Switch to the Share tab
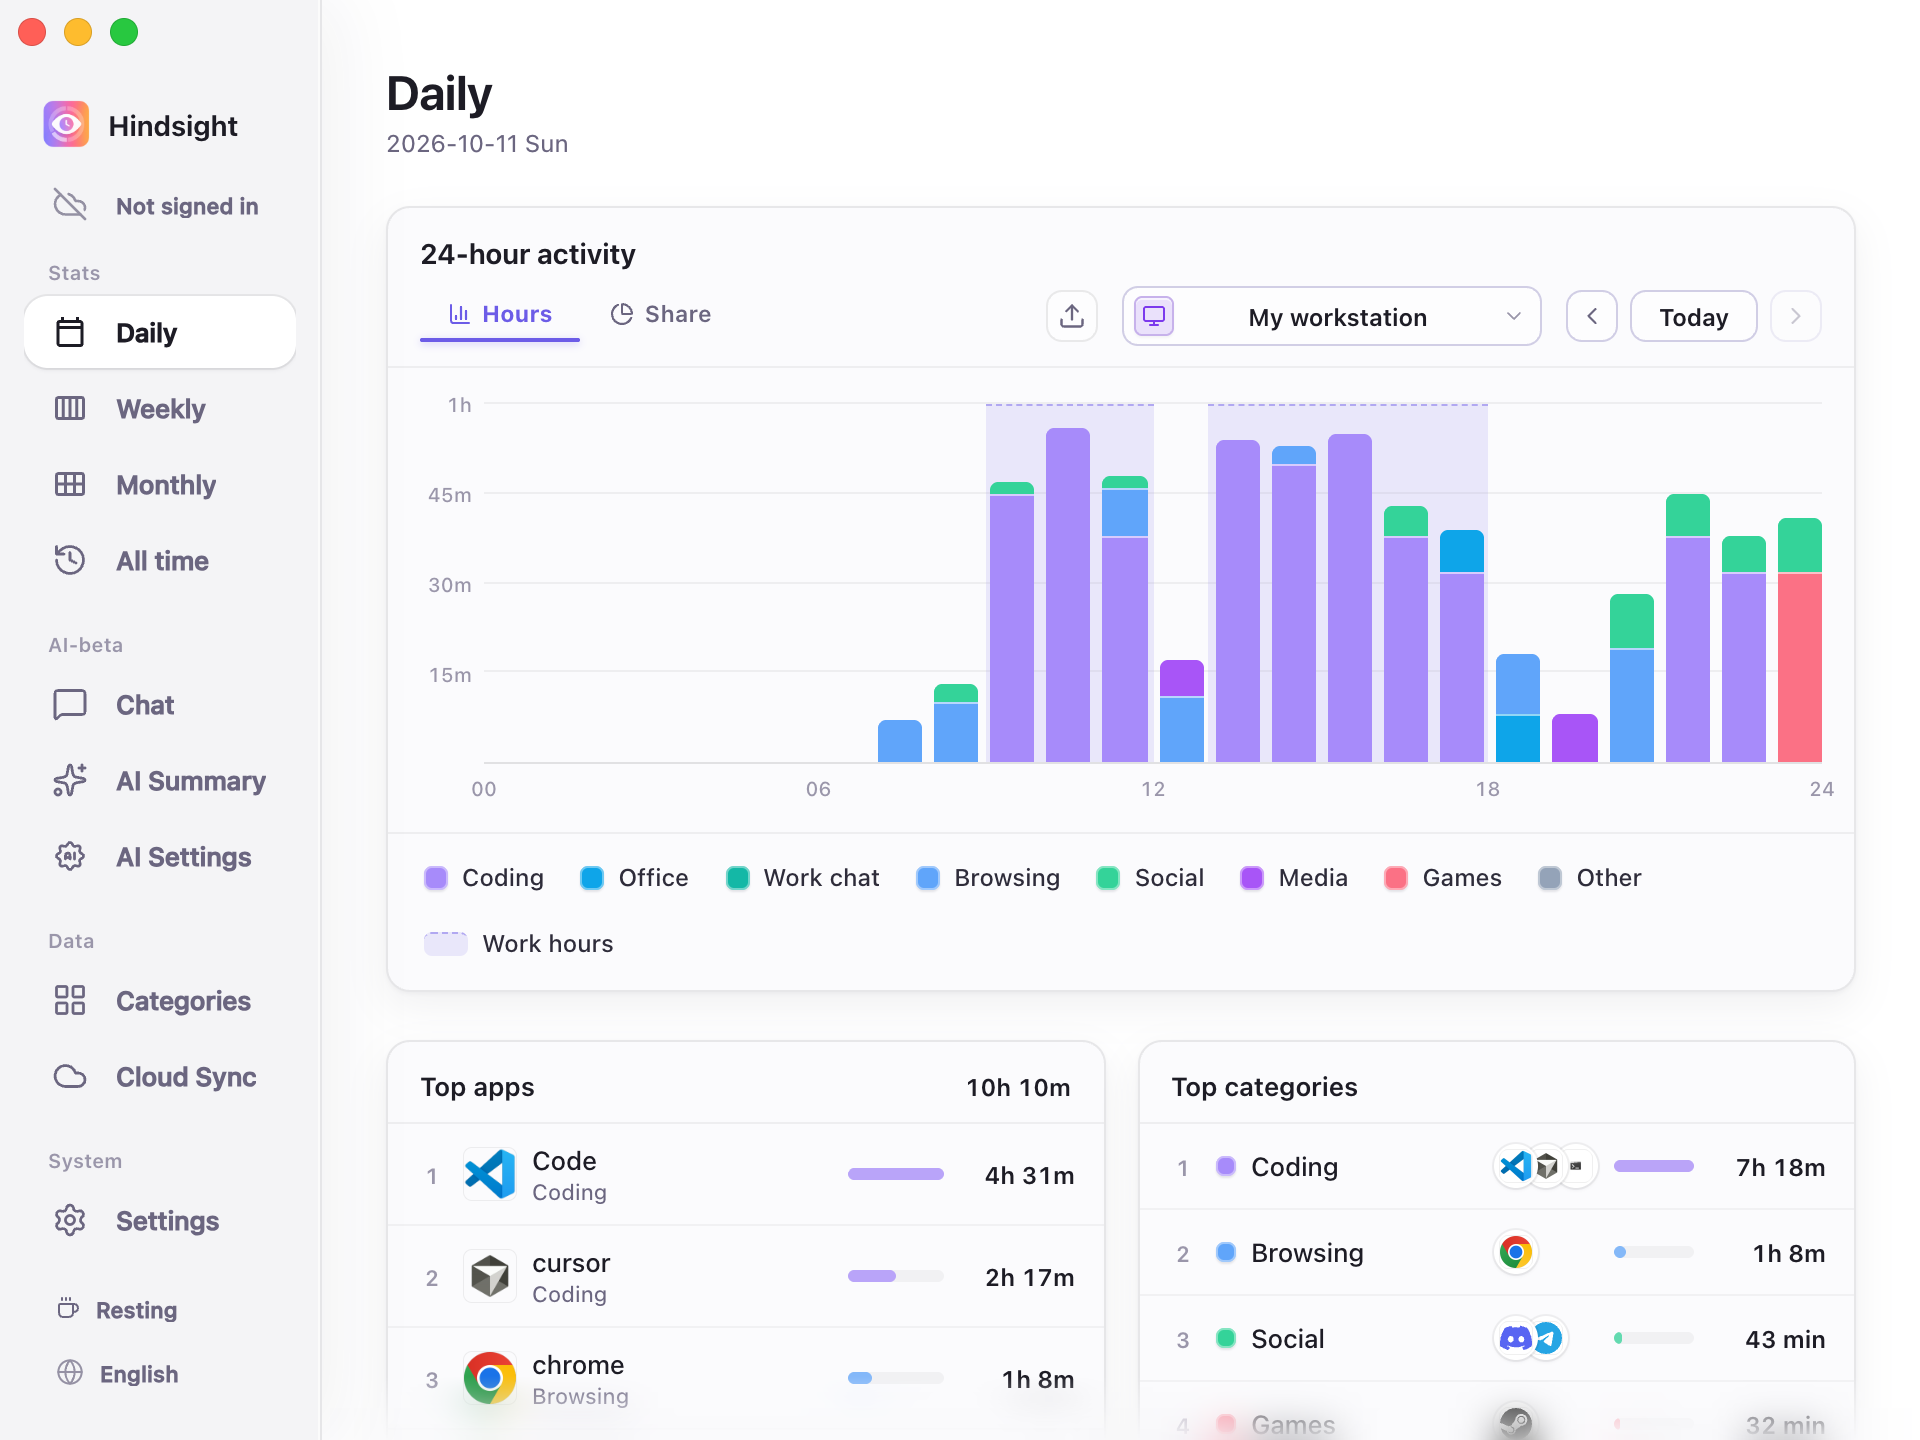 click(661, 314)
